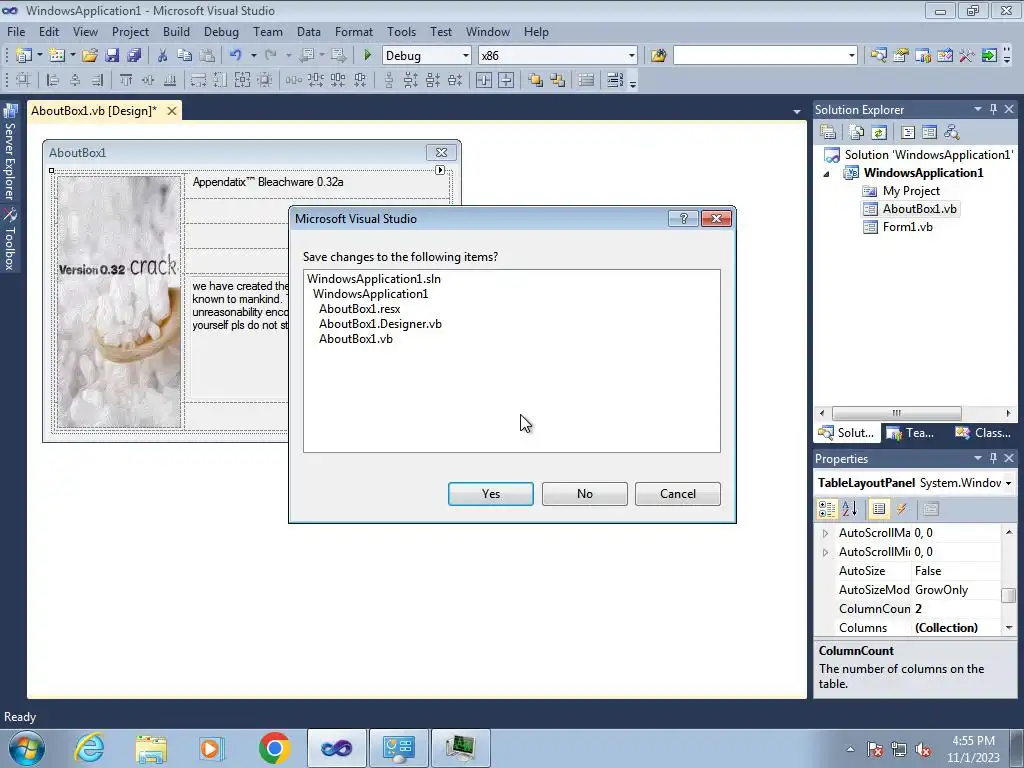The width and height of the screenshot is (1024, 768).
Task: Expand the AutoScrollMargin property row
Action: tap(825, 533)
